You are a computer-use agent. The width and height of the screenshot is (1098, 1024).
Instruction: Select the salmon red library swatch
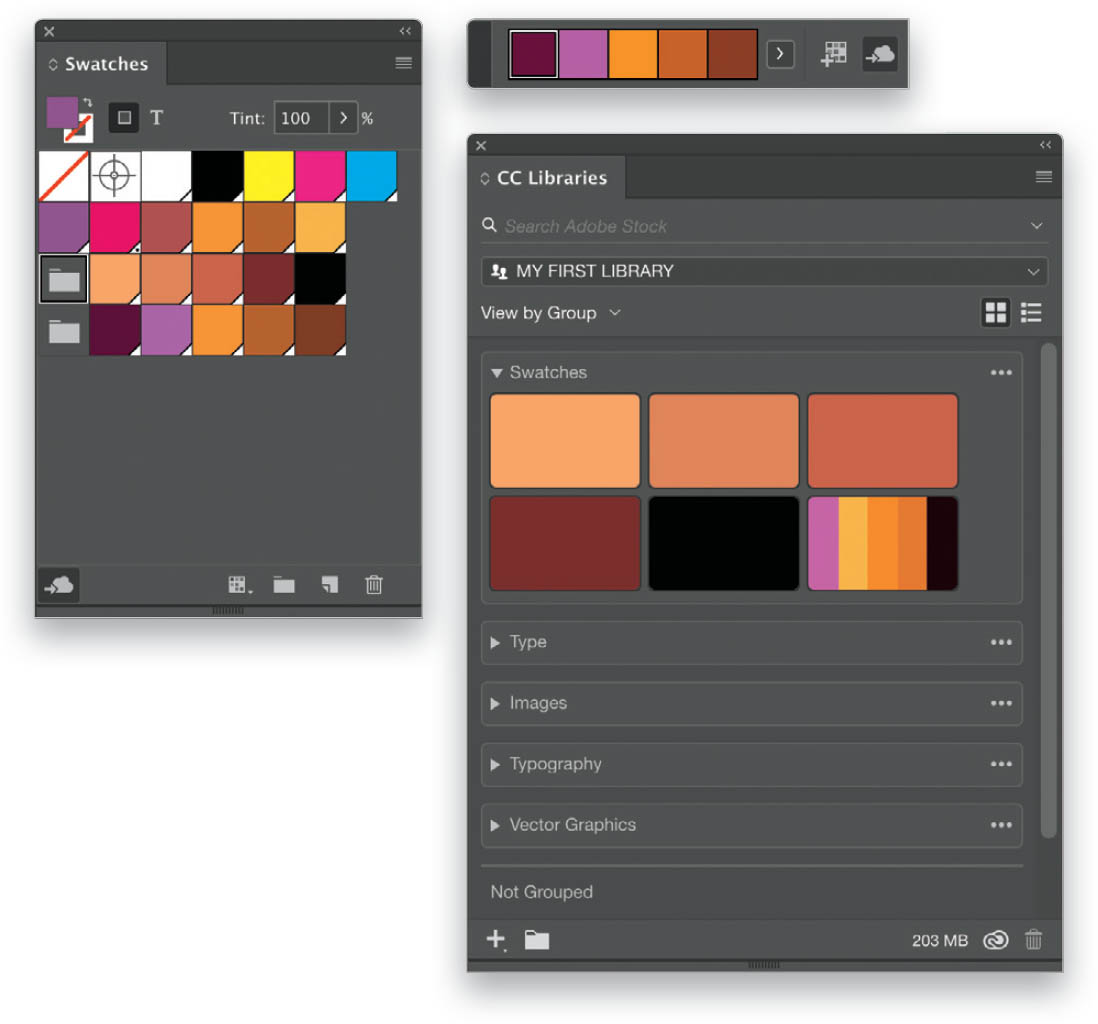tap(882, 441)
